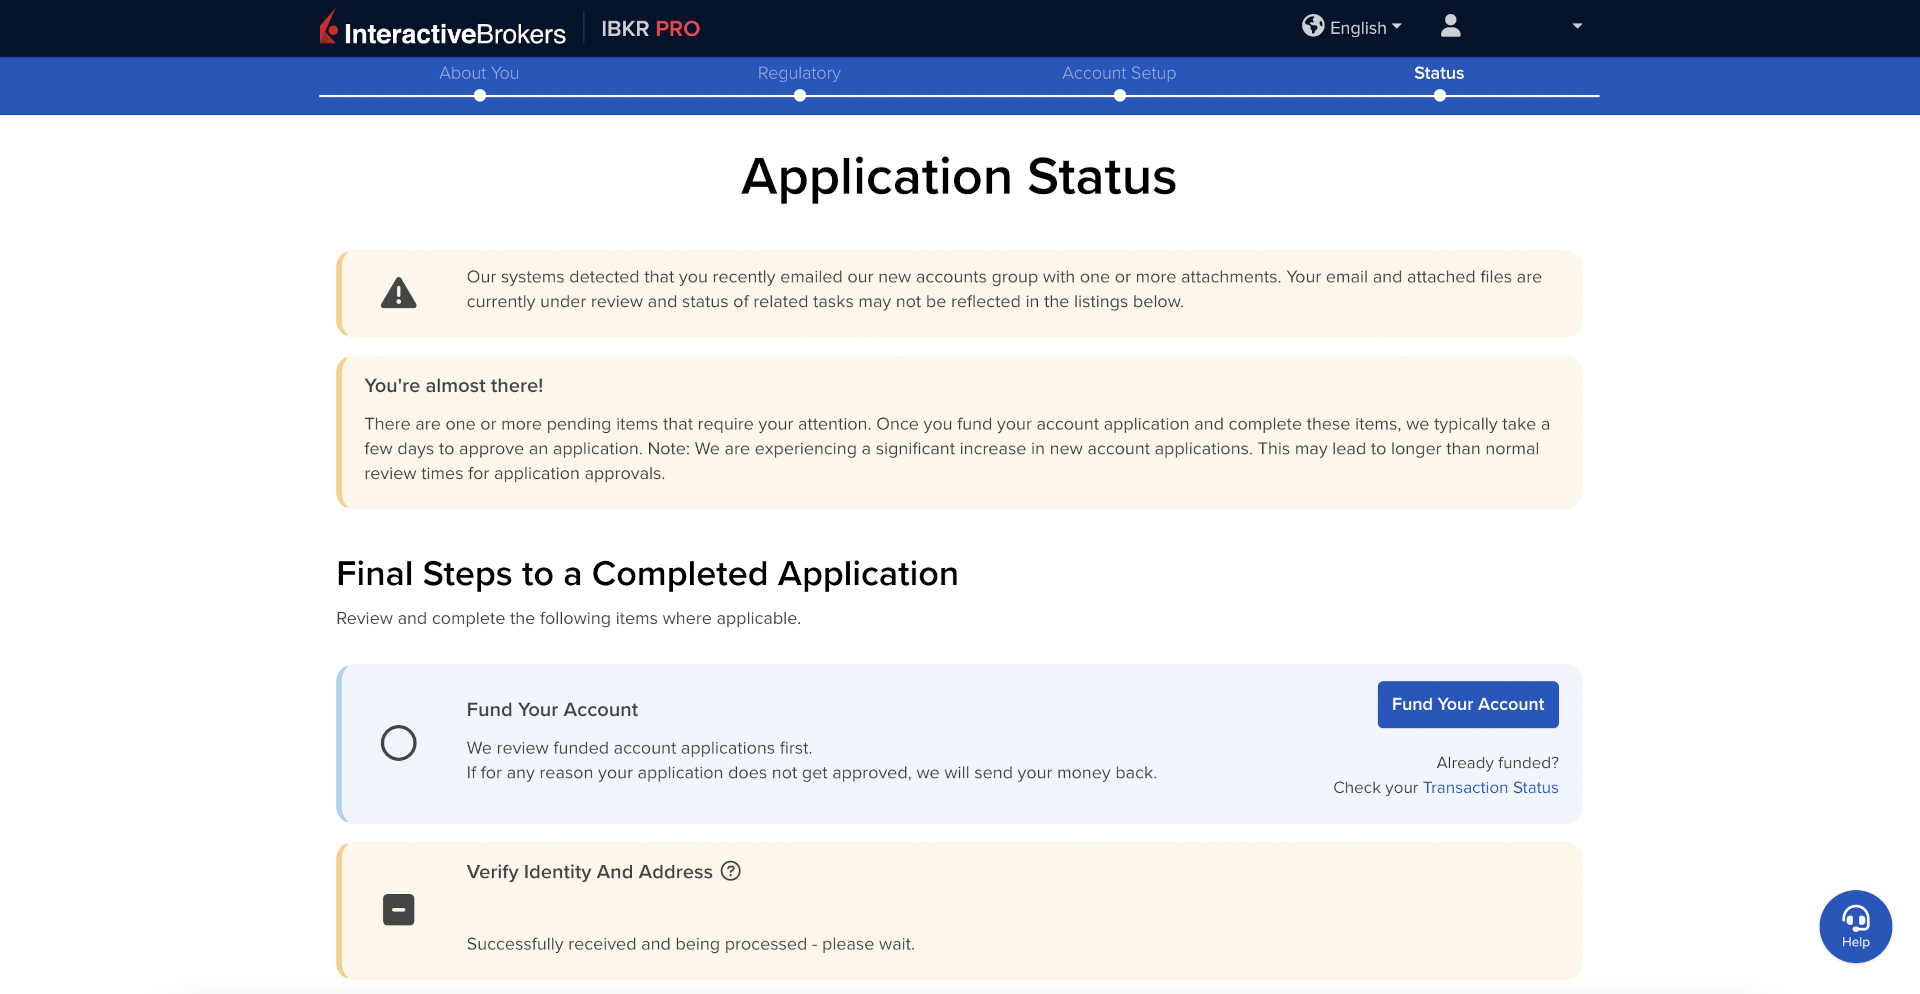1920x994 pixels.
Task: Switch to the Regulatory step
Action: pos(799,73)
